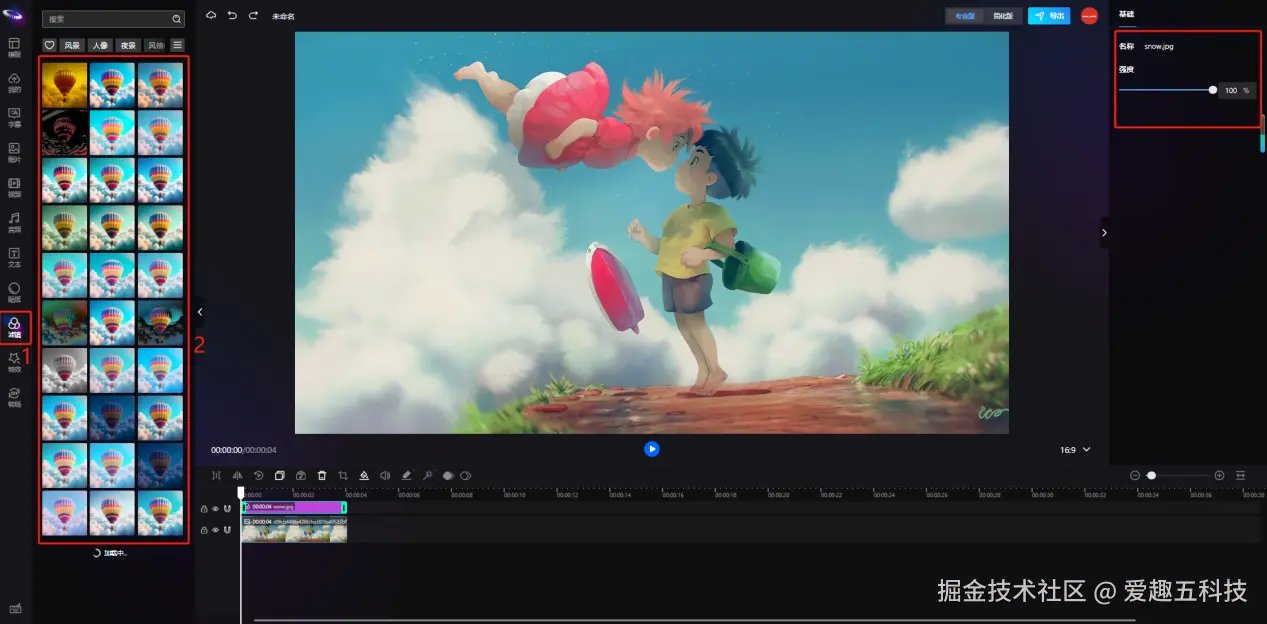Zoom out the timeline with minus icon

coord(1135,476)
